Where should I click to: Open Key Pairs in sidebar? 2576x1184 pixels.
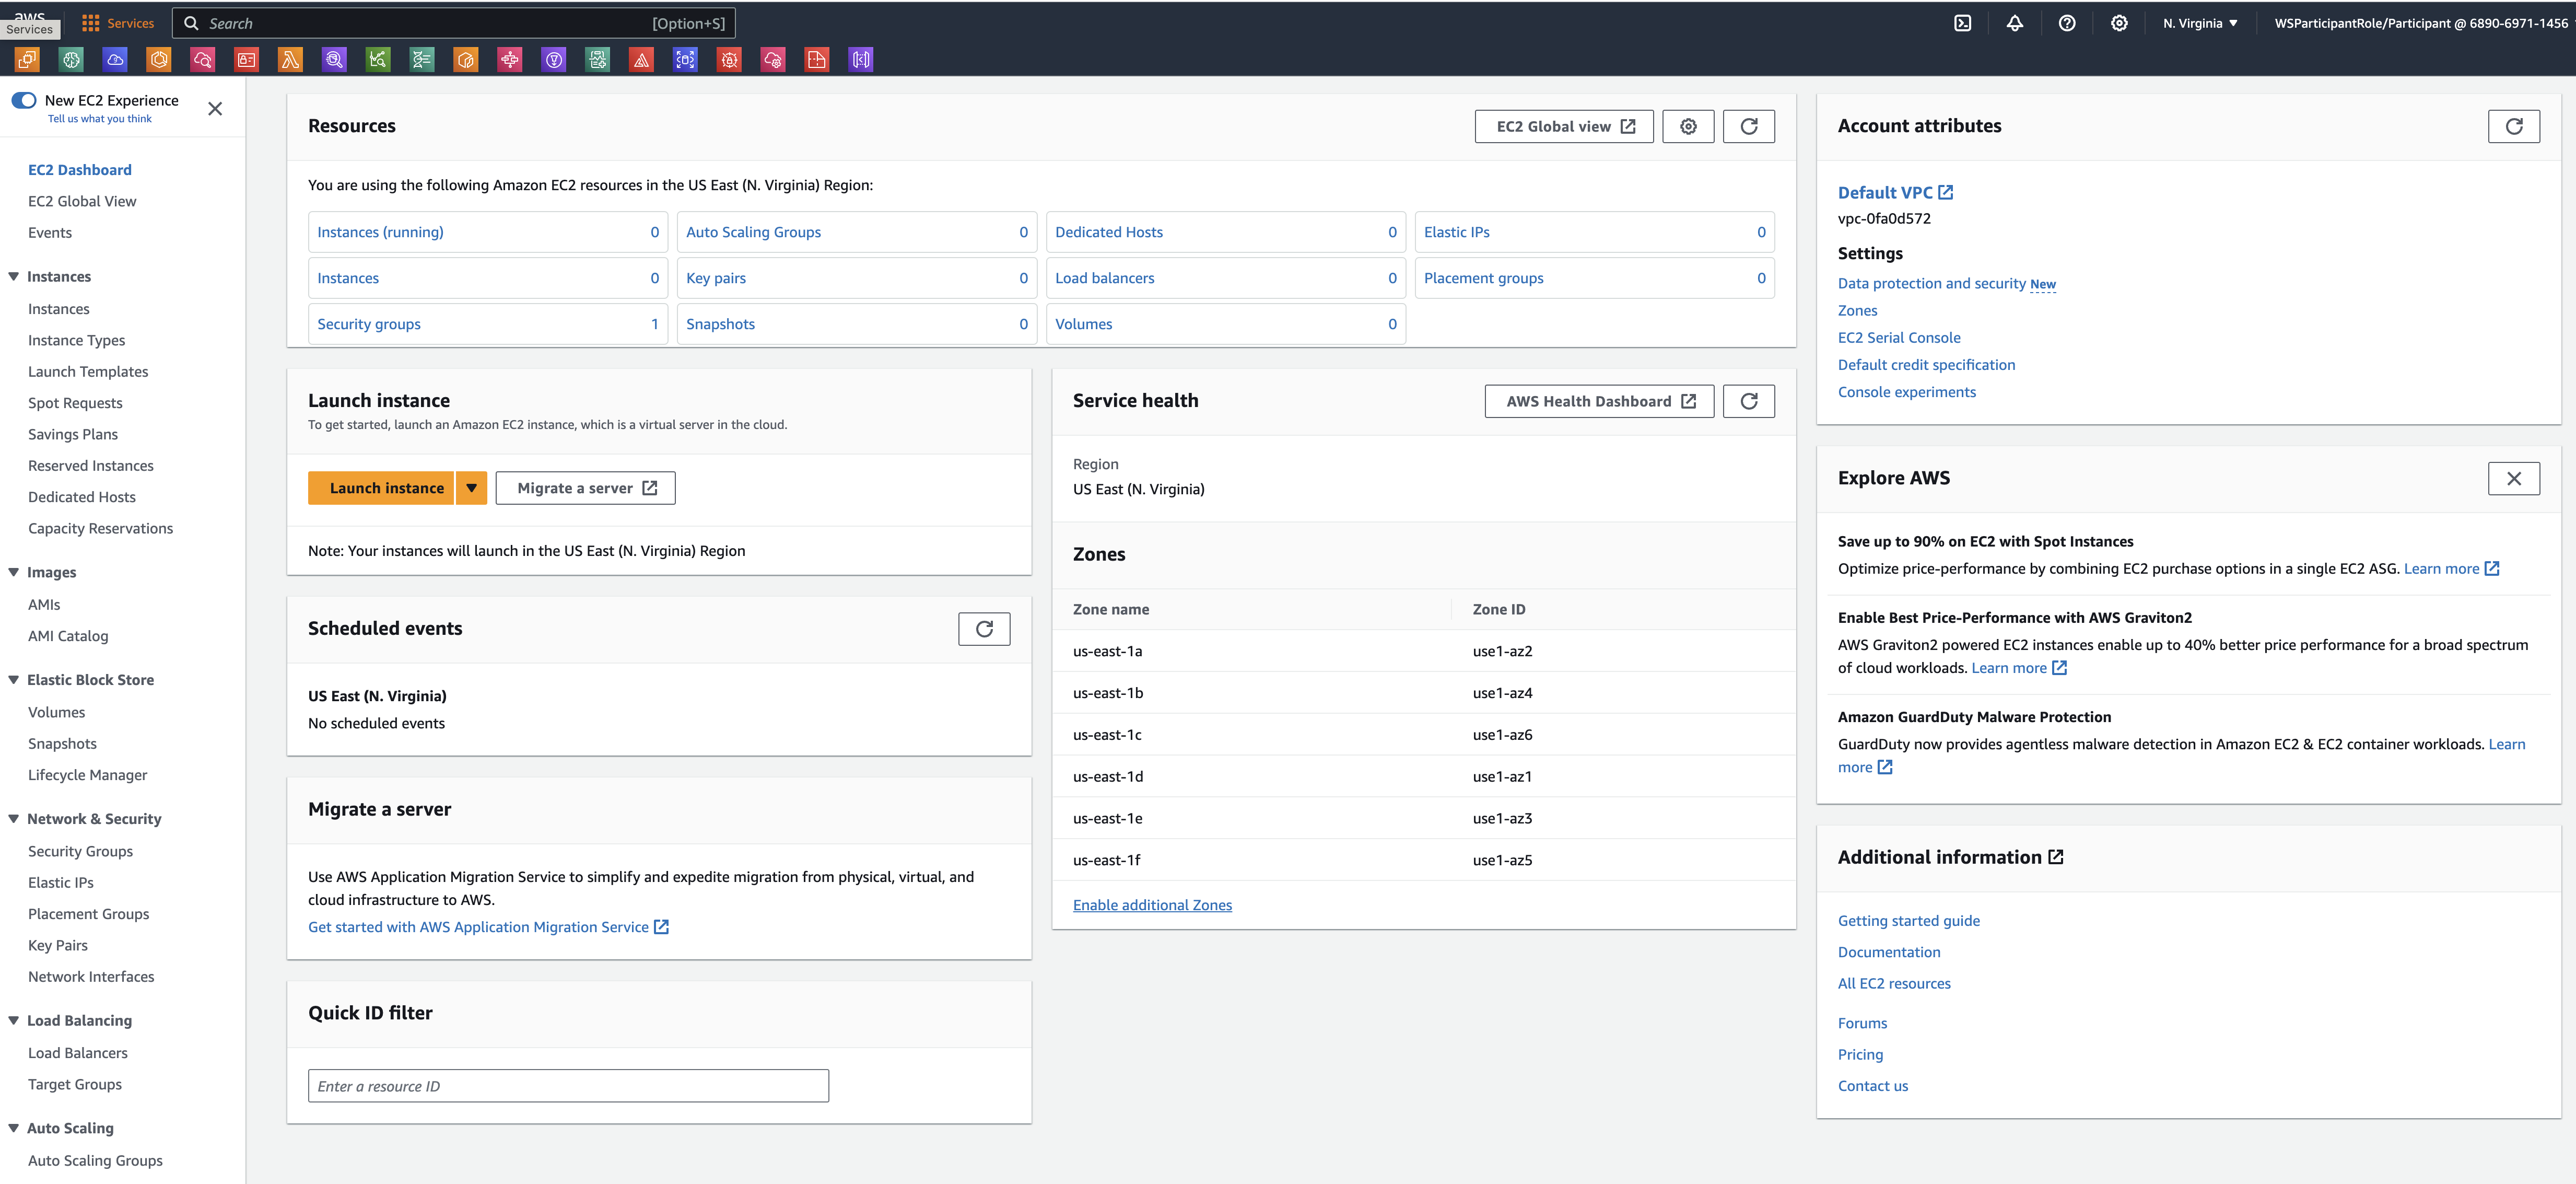point(58,946)
